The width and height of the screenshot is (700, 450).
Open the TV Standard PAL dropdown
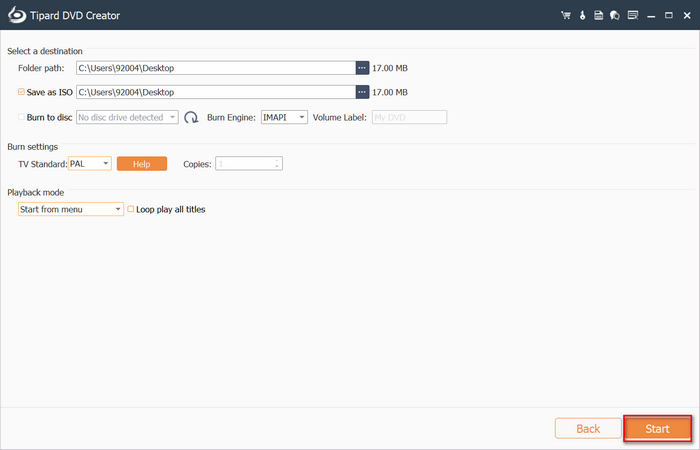[90, 164]
